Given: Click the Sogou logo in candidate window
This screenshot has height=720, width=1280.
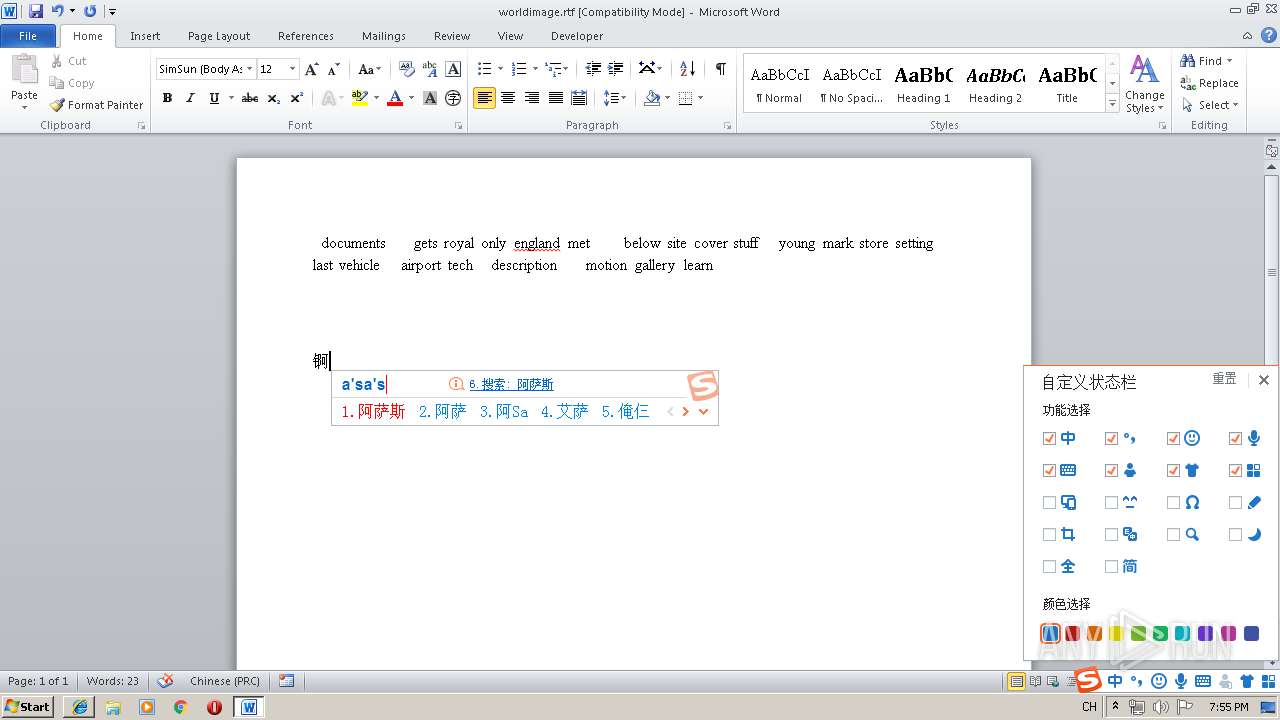Looking at the screenshot, I should click(703, 386).
